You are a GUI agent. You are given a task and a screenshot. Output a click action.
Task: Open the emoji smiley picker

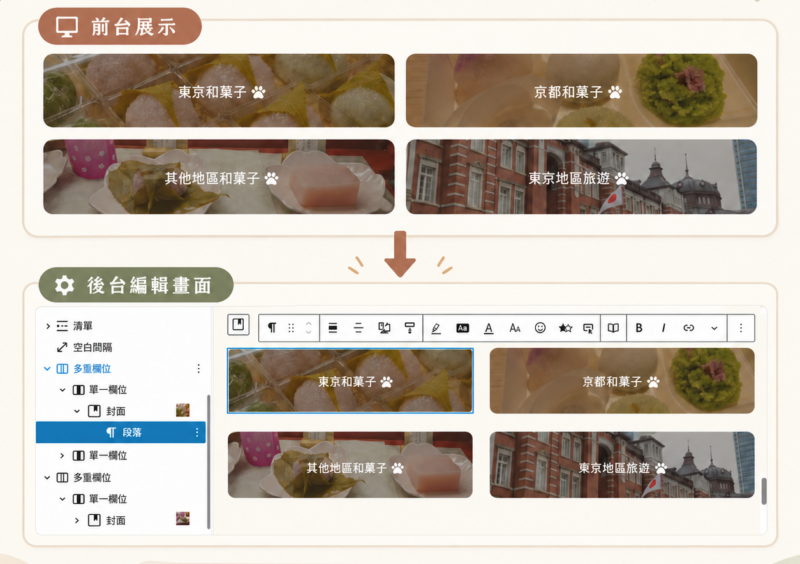click(540, 328)
